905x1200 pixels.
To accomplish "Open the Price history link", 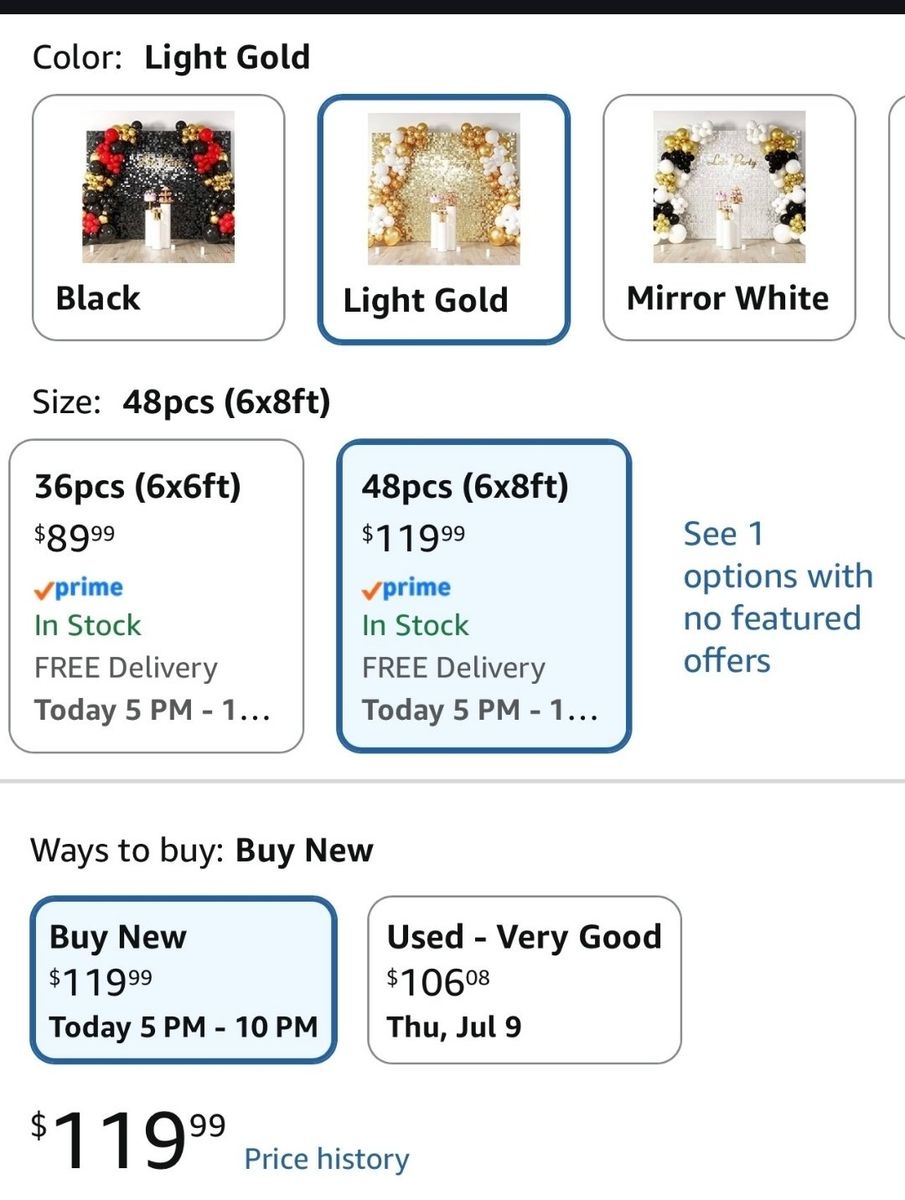I will coord(327,1159).
